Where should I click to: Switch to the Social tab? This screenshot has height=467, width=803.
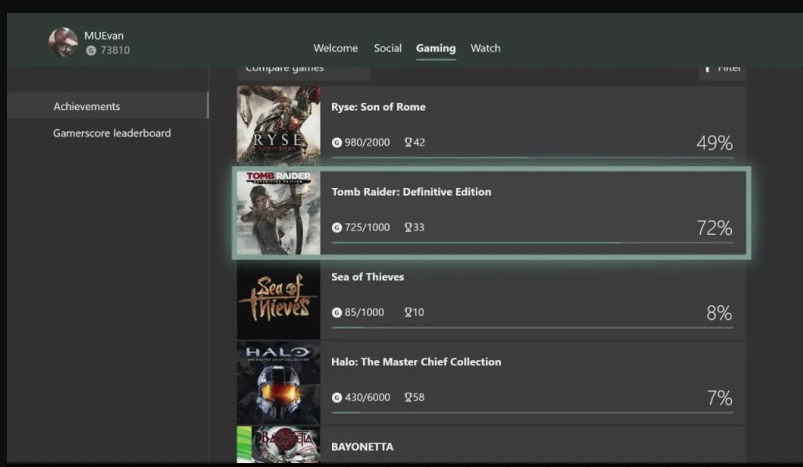pyautogui.click(x=388, y=48)
